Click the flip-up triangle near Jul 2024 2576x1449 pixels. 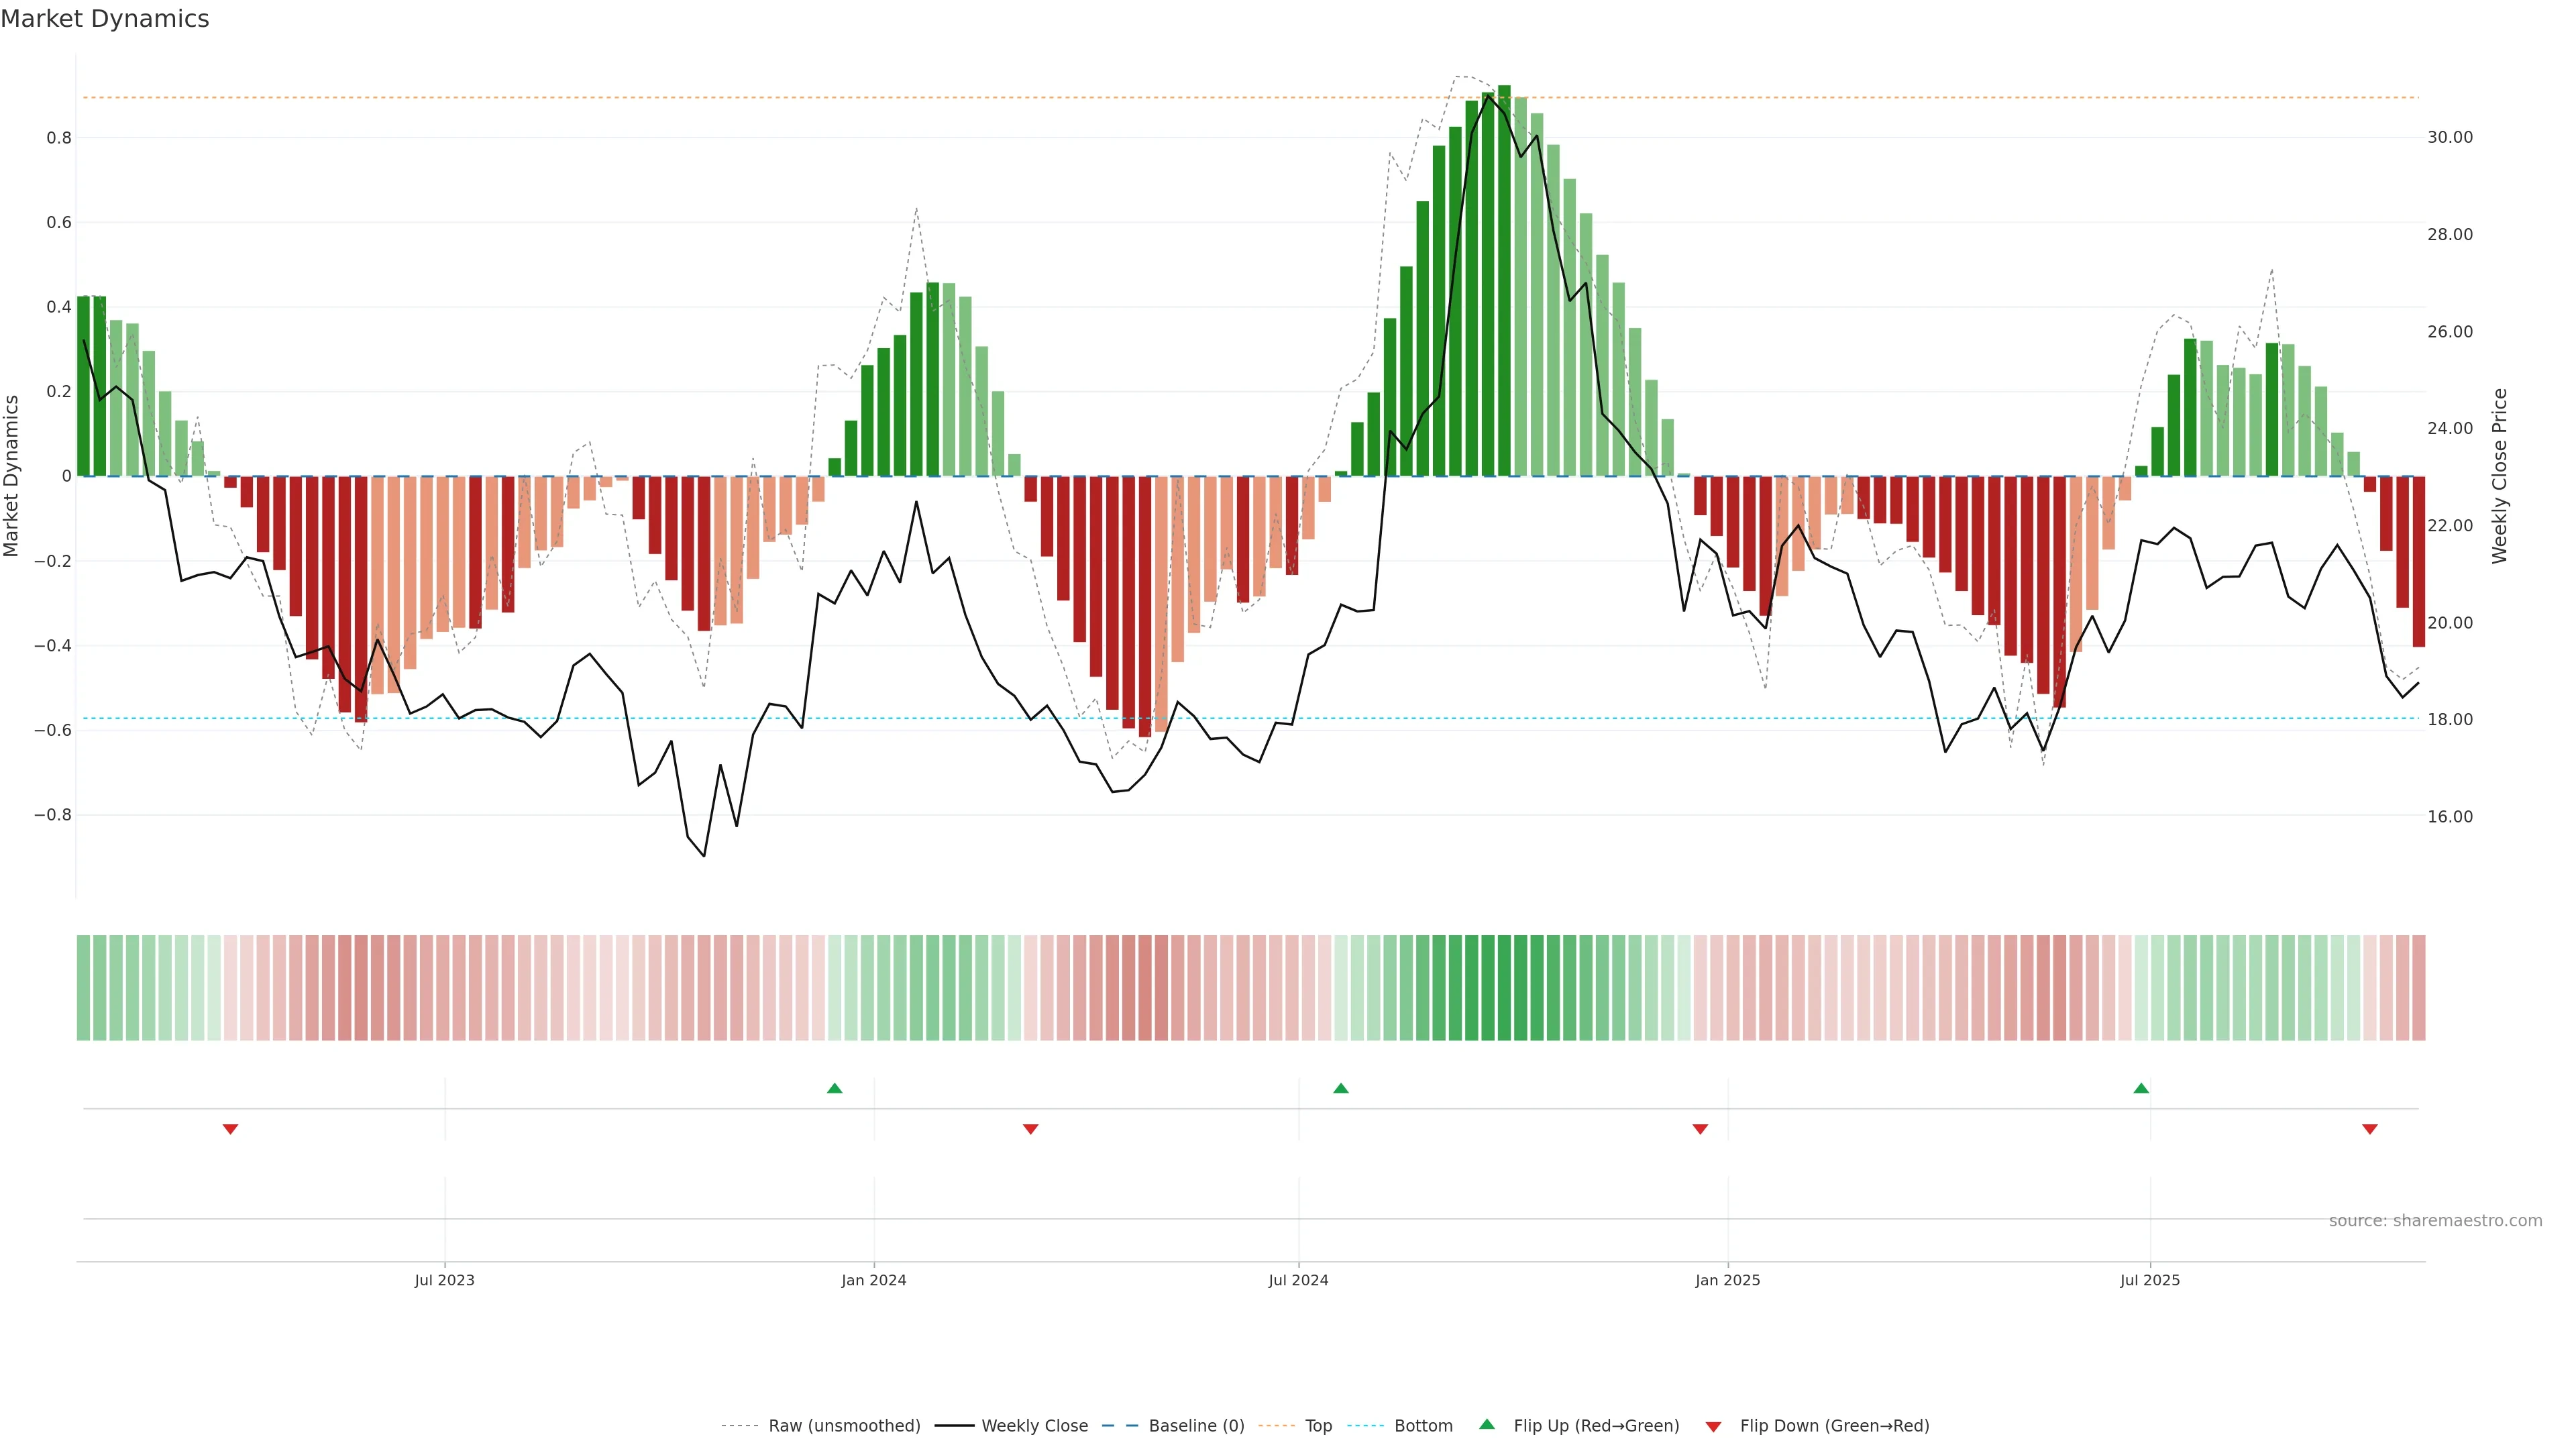click(1341, 1088)
